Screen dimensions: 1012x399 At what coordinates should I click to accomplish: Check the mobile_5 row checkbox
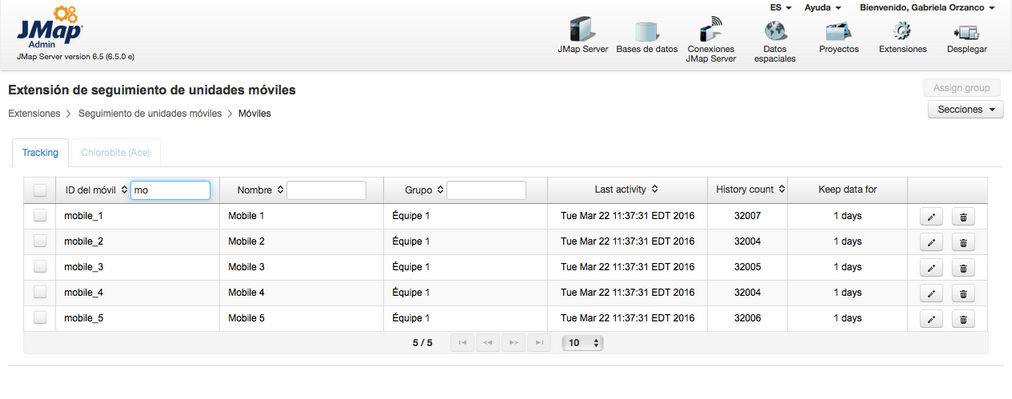pos(40,317)
